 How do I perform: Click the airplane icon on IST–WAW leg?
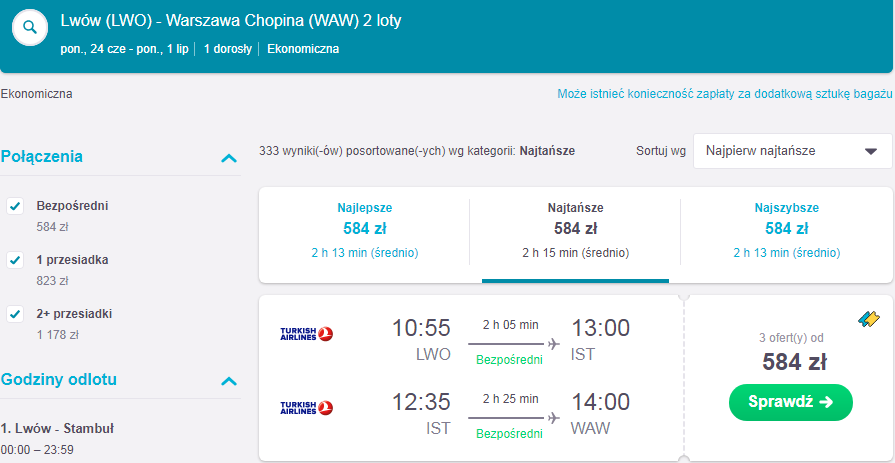point(553,417)
